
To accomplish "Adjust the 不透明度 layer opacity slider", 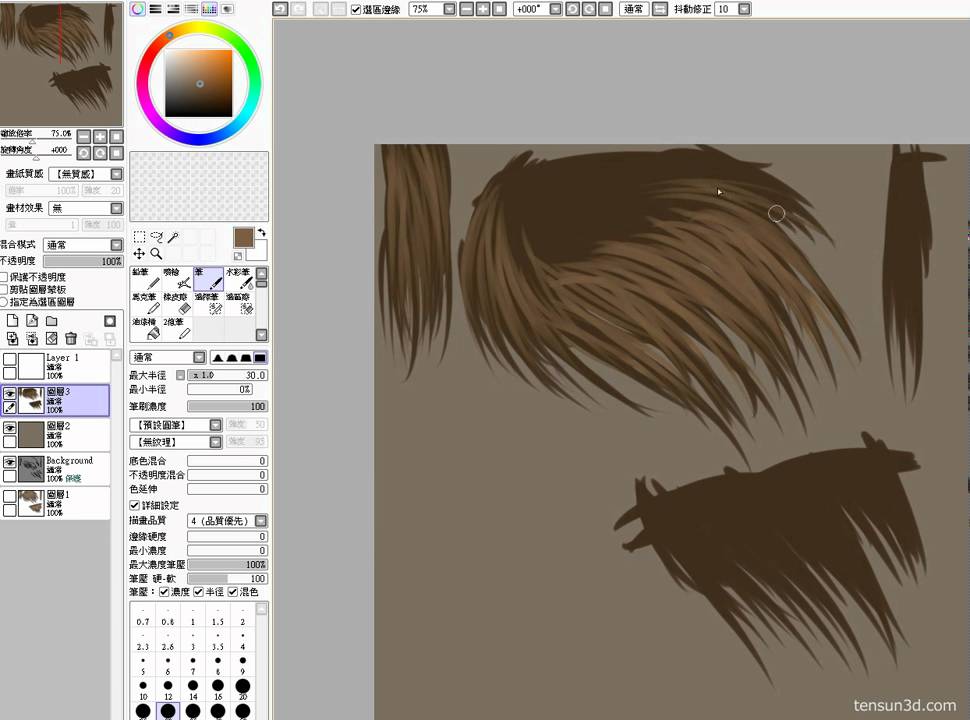I will [83, 262].
